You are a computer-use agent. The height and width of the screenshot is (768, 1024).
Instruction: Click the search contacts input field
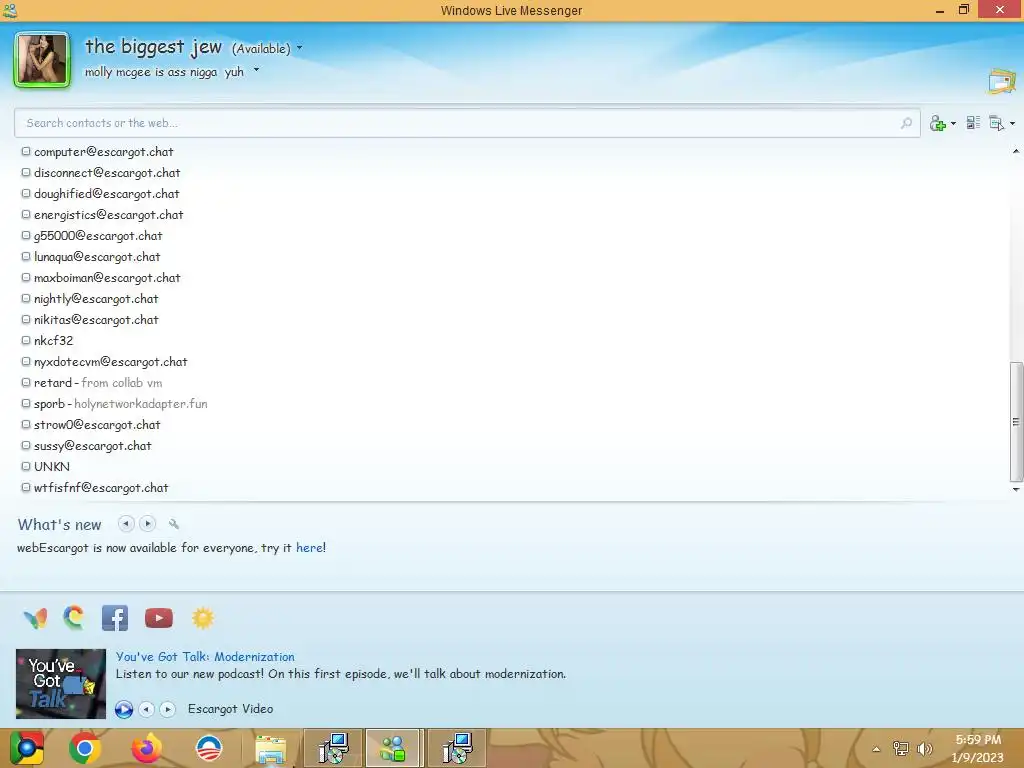[467, 123]
